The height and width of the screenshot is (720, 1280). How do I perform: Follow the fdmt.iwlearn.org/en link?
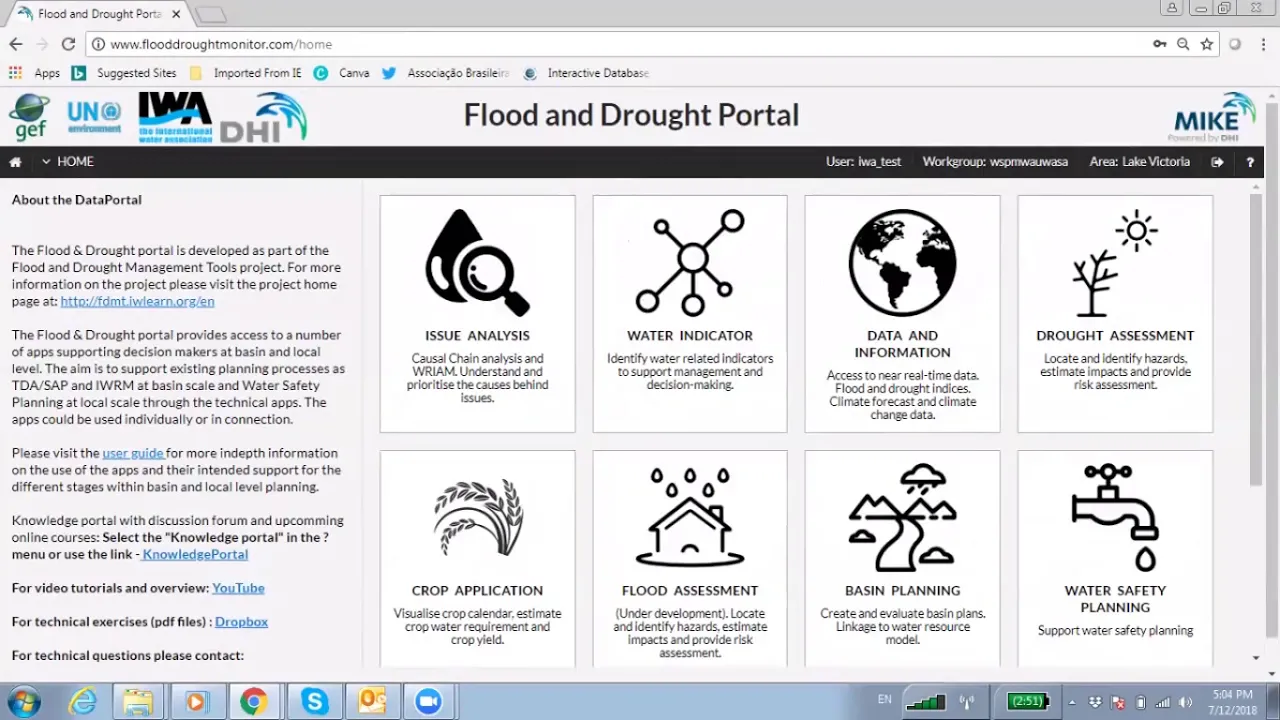(x=137, y=301)
